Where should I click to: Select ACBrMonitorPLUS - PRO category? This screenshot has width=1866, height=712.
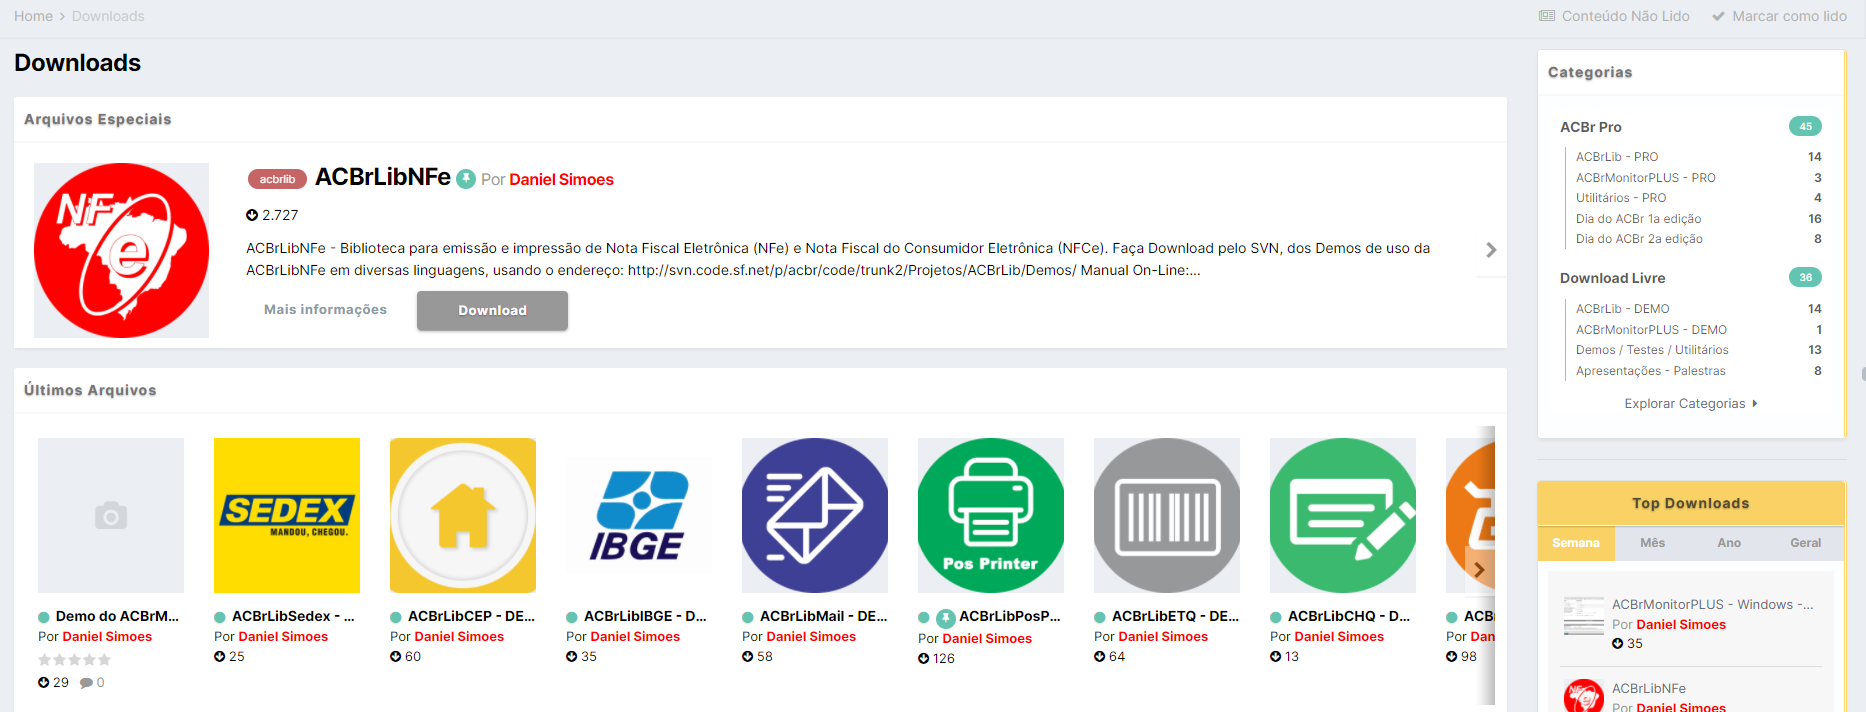click(x=1646, y=178)
